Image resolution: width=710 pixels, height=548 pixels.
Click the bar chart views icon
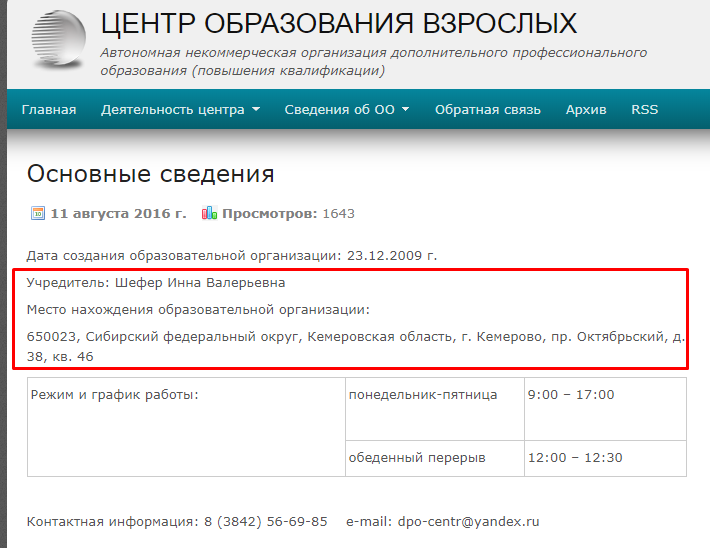point(209,213)
